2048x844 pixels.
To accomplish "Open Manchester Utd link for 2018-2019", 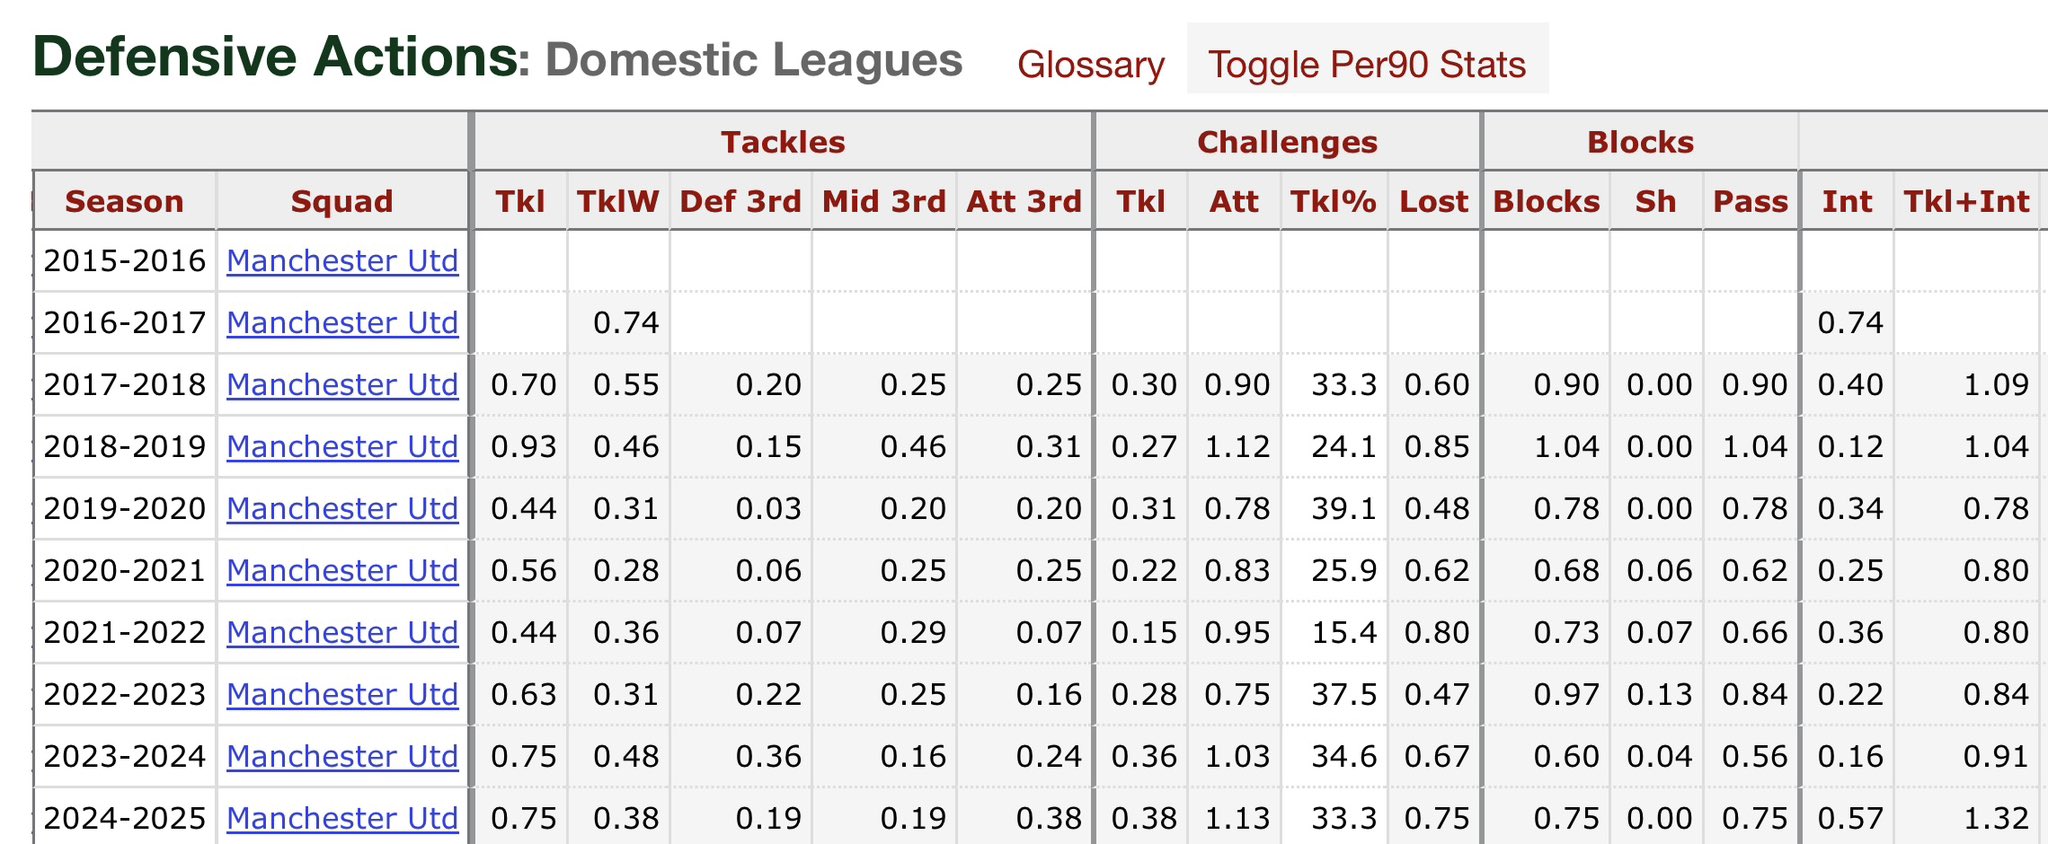I will coord(342,447).
